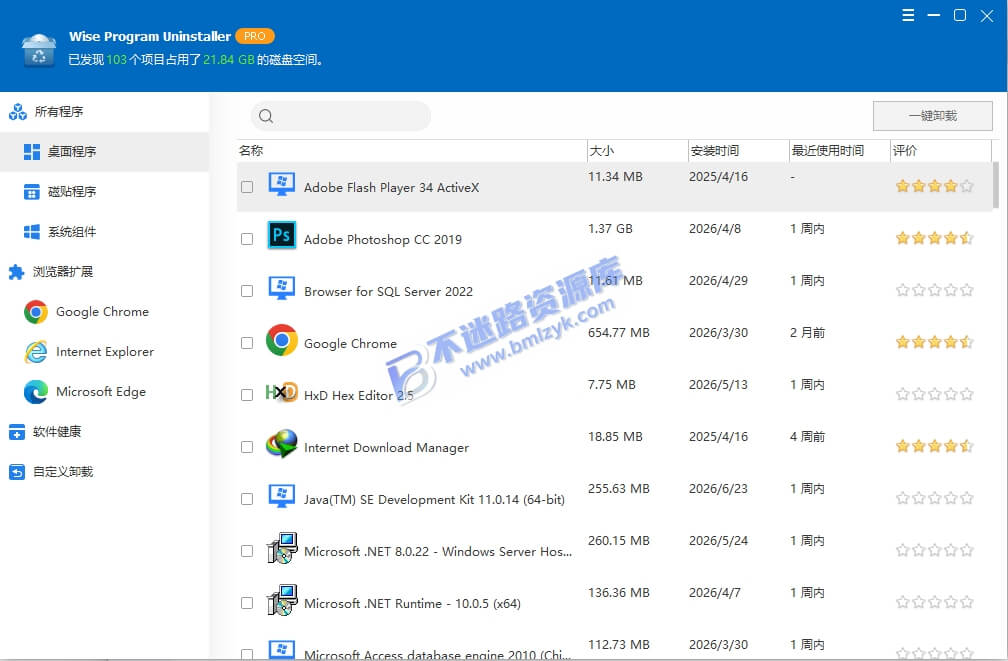Click the PRO badge
Screen dimensions: 1008x661
[255, 36]
